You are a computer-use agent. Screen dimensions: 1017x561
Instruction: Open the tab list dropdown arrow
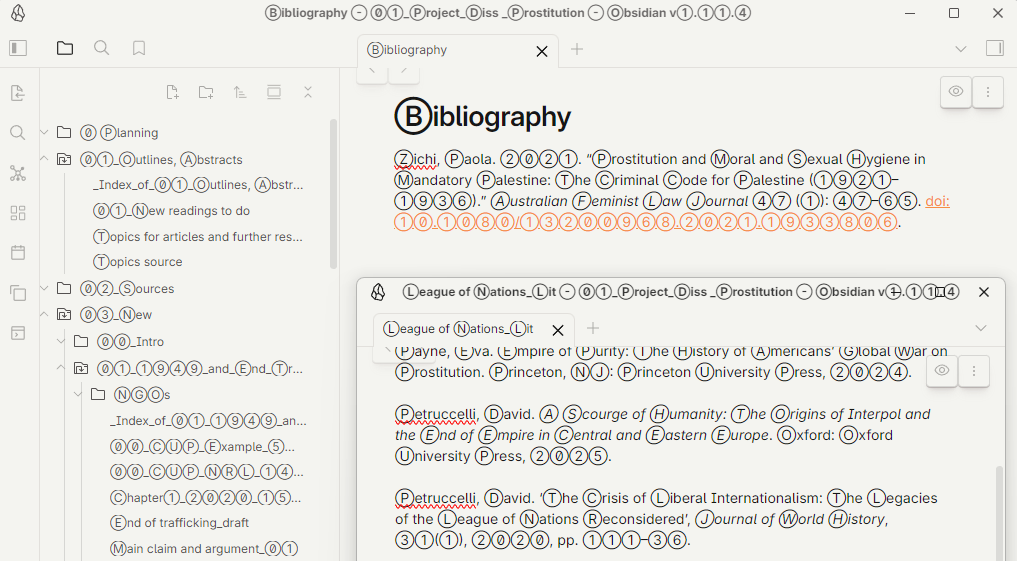(x=961, y=49)
